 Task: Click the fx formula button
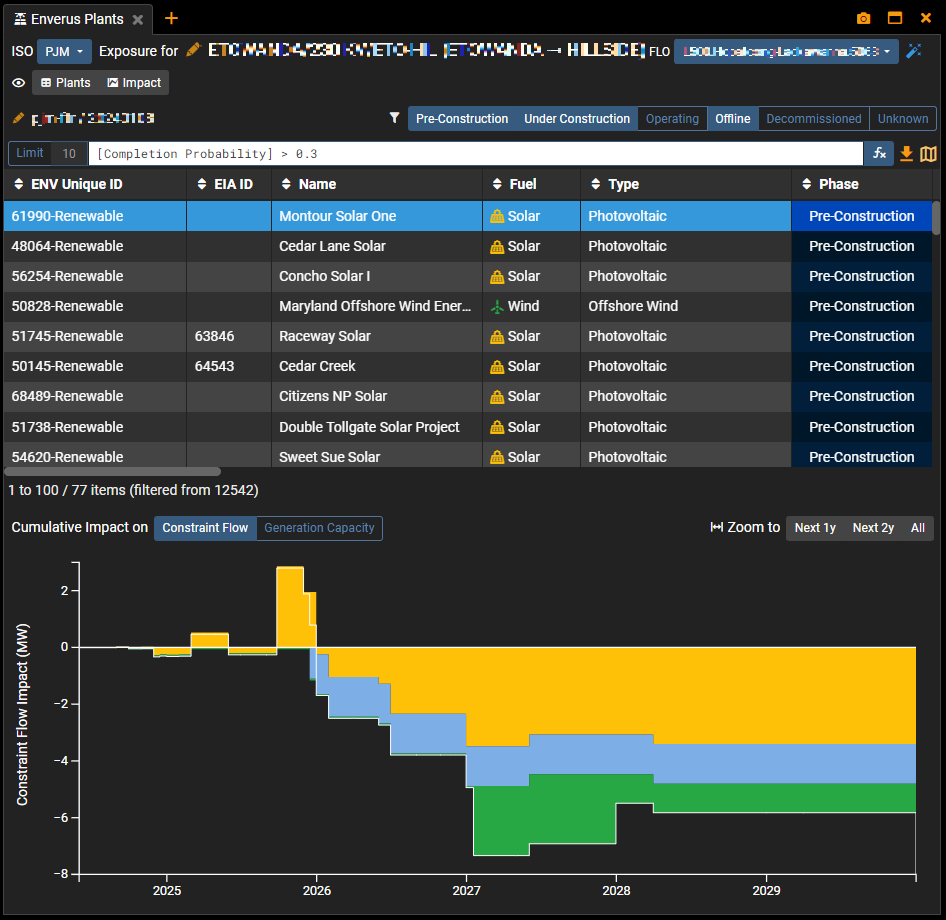coord(879,153)
